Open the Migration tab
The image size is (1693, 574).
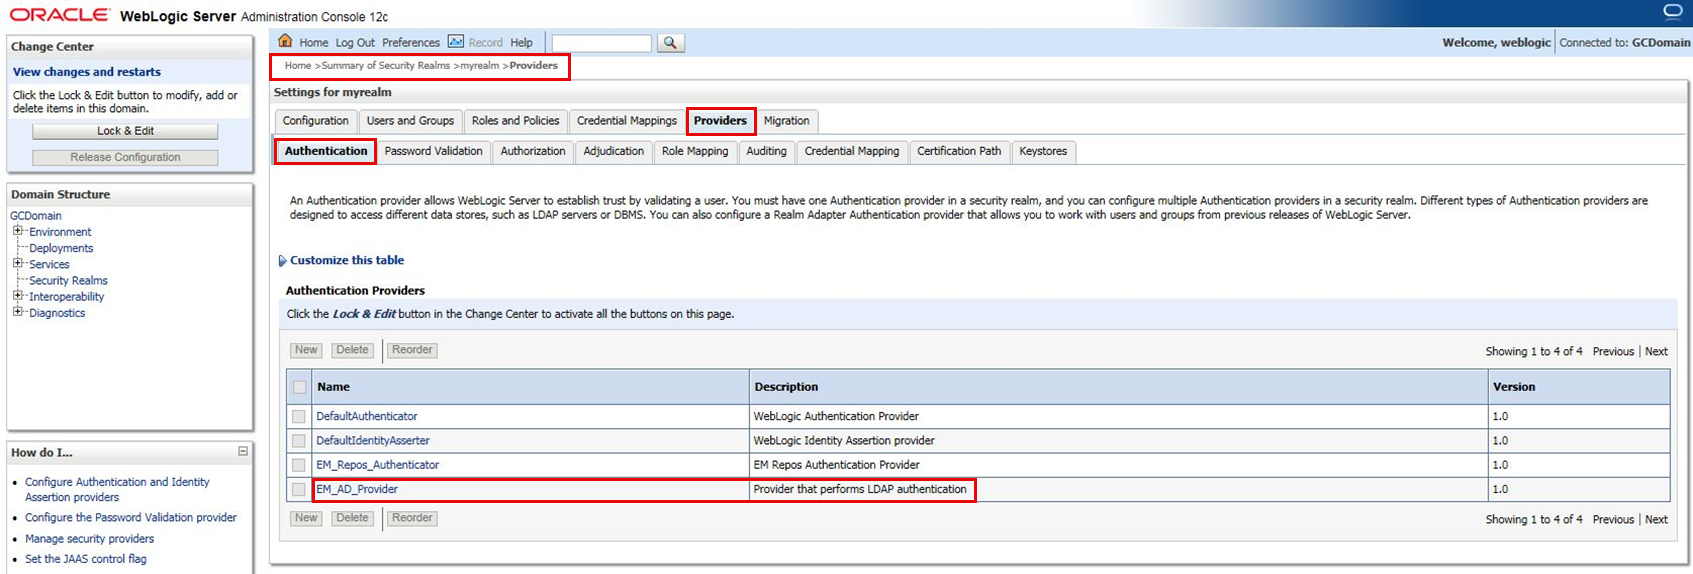click(787, 121)
